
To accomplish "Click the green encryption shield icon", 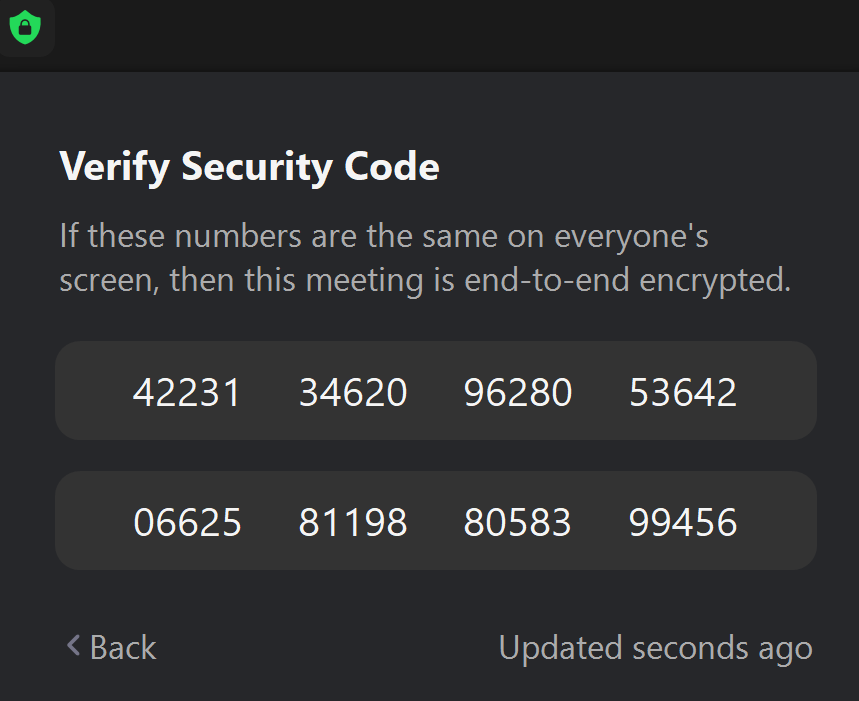I will click(25, 28).
